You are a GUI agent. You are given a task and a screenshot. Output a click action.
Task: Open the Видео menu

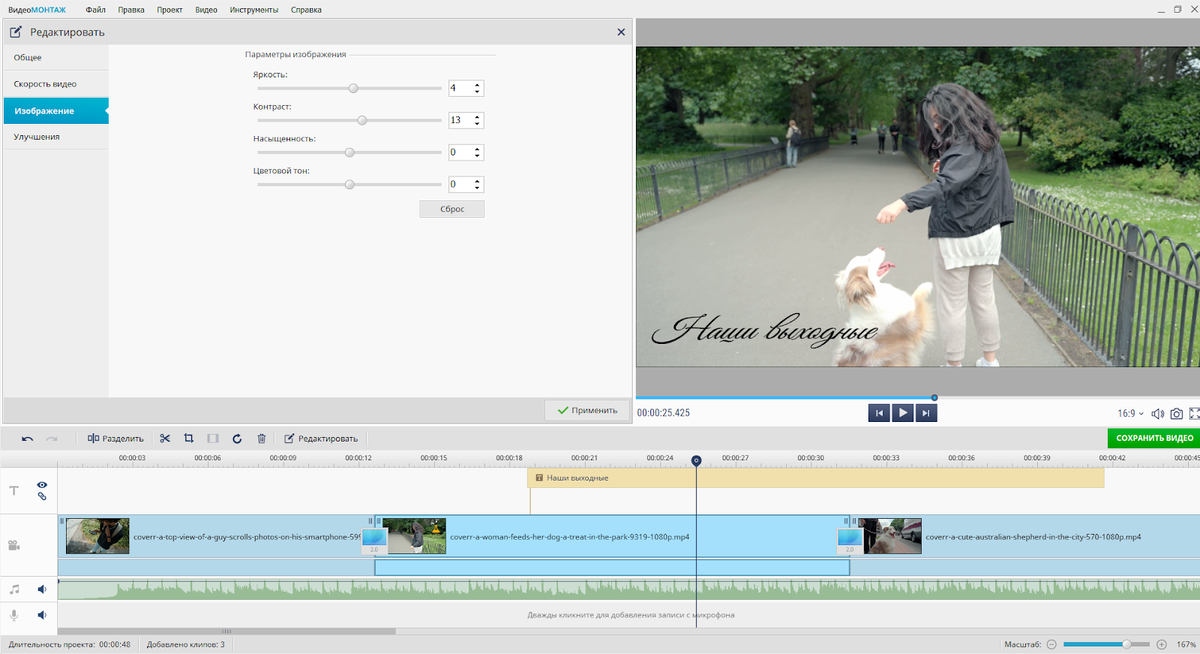(x=206, y=9)
